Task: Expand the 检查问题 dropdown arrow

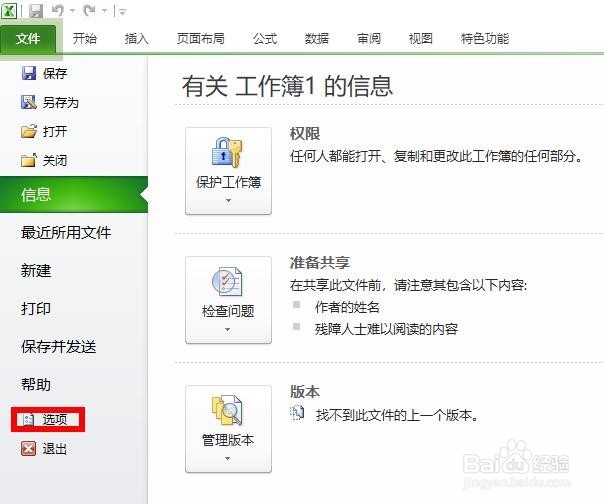Action: [228, 329]
